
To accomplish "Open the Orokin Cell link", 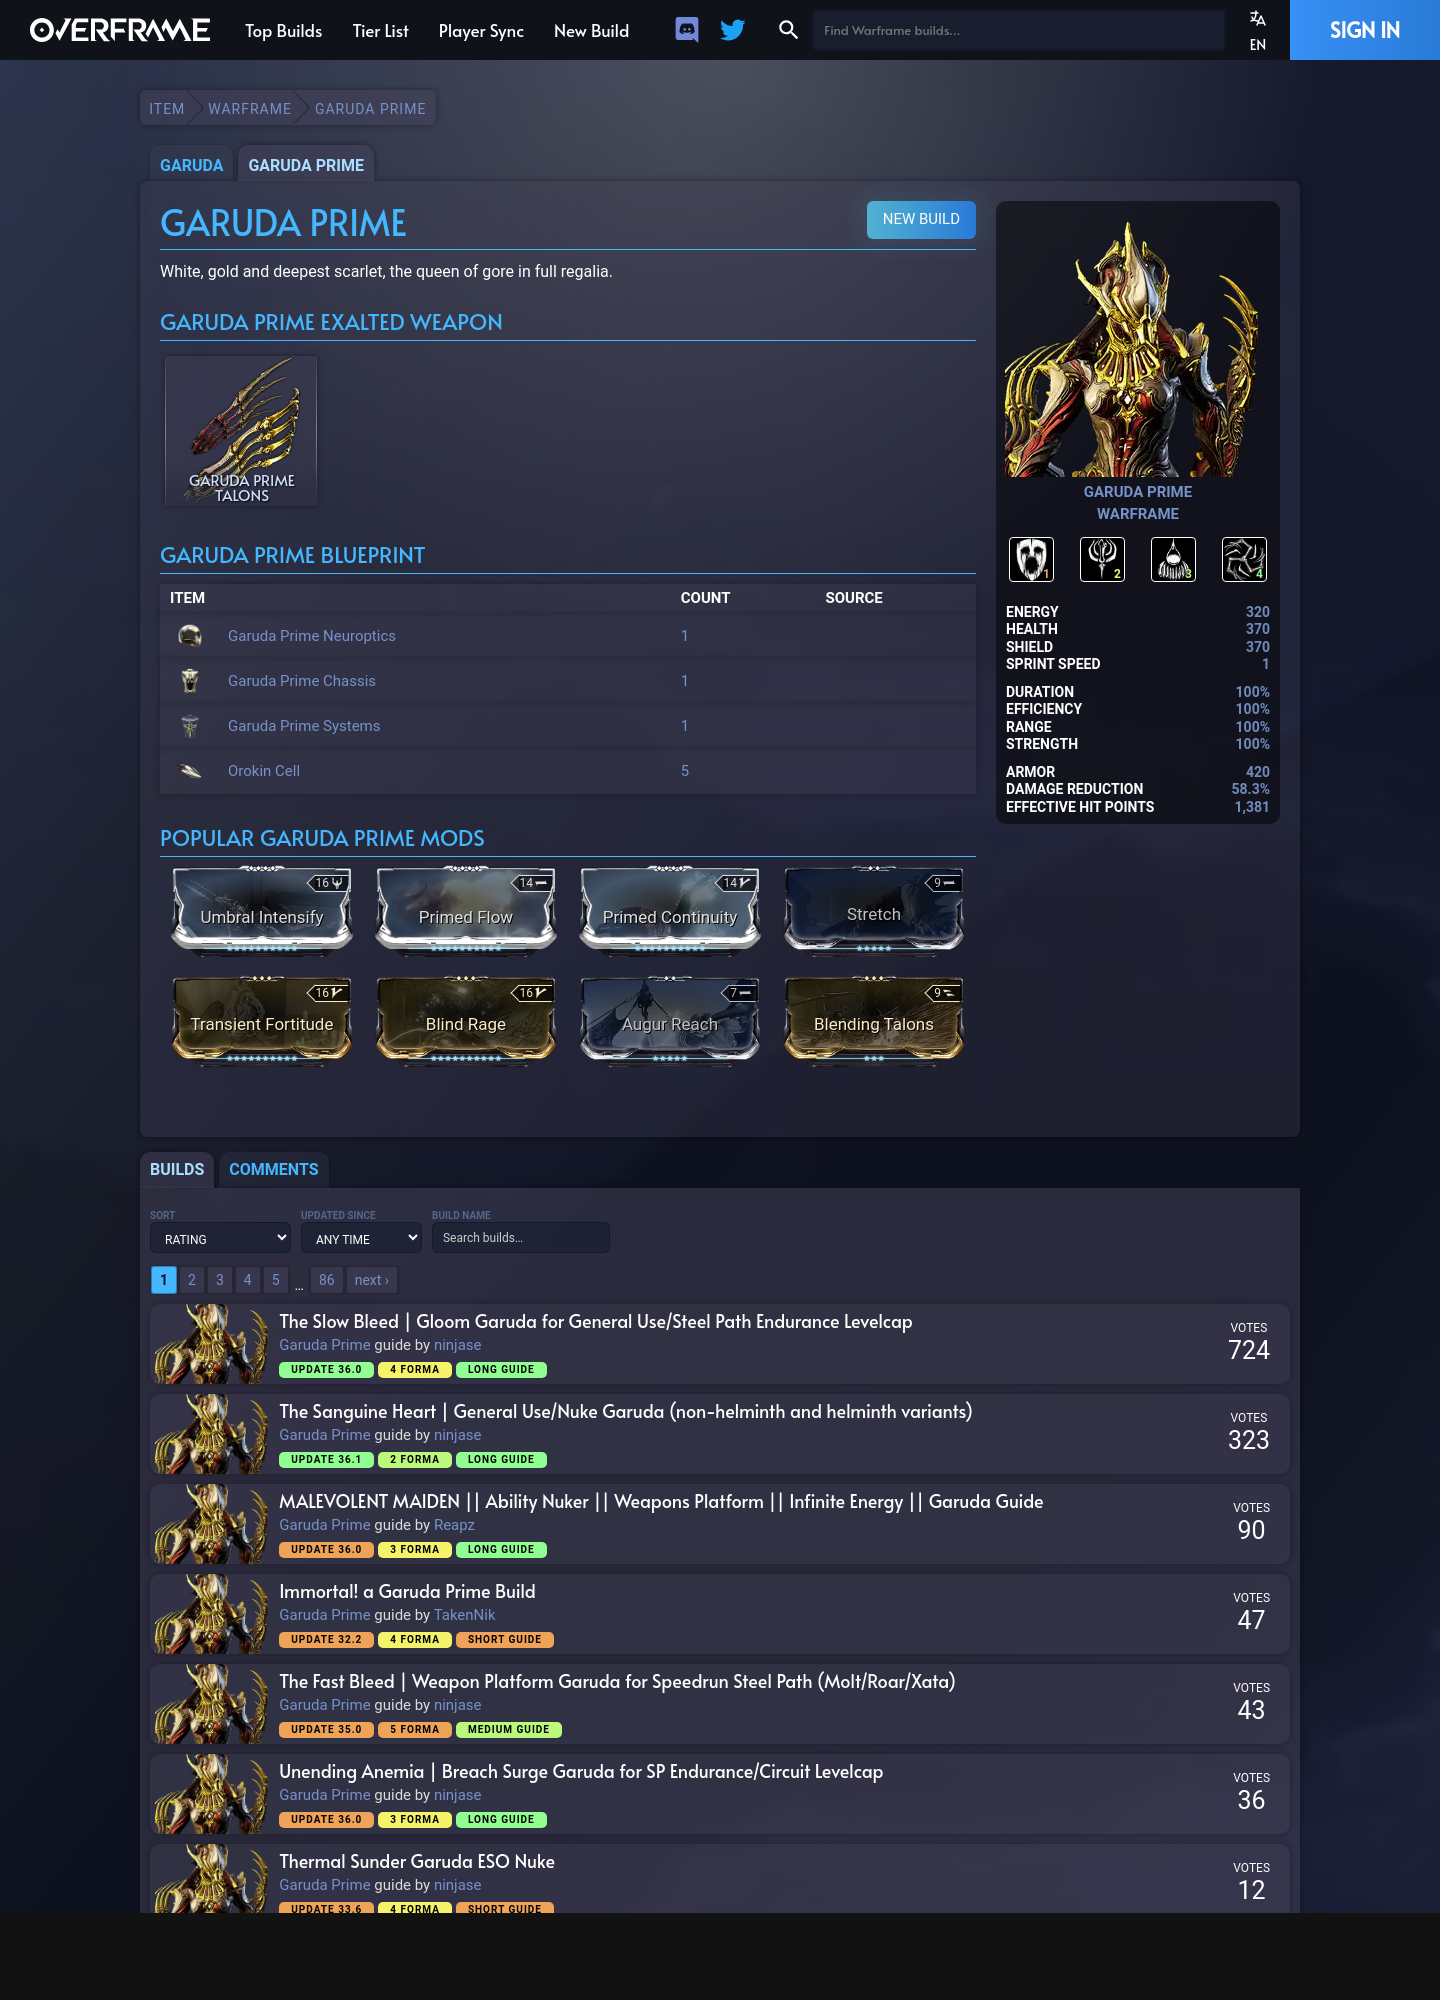I will pyautogui.click(x=264, y=771).
